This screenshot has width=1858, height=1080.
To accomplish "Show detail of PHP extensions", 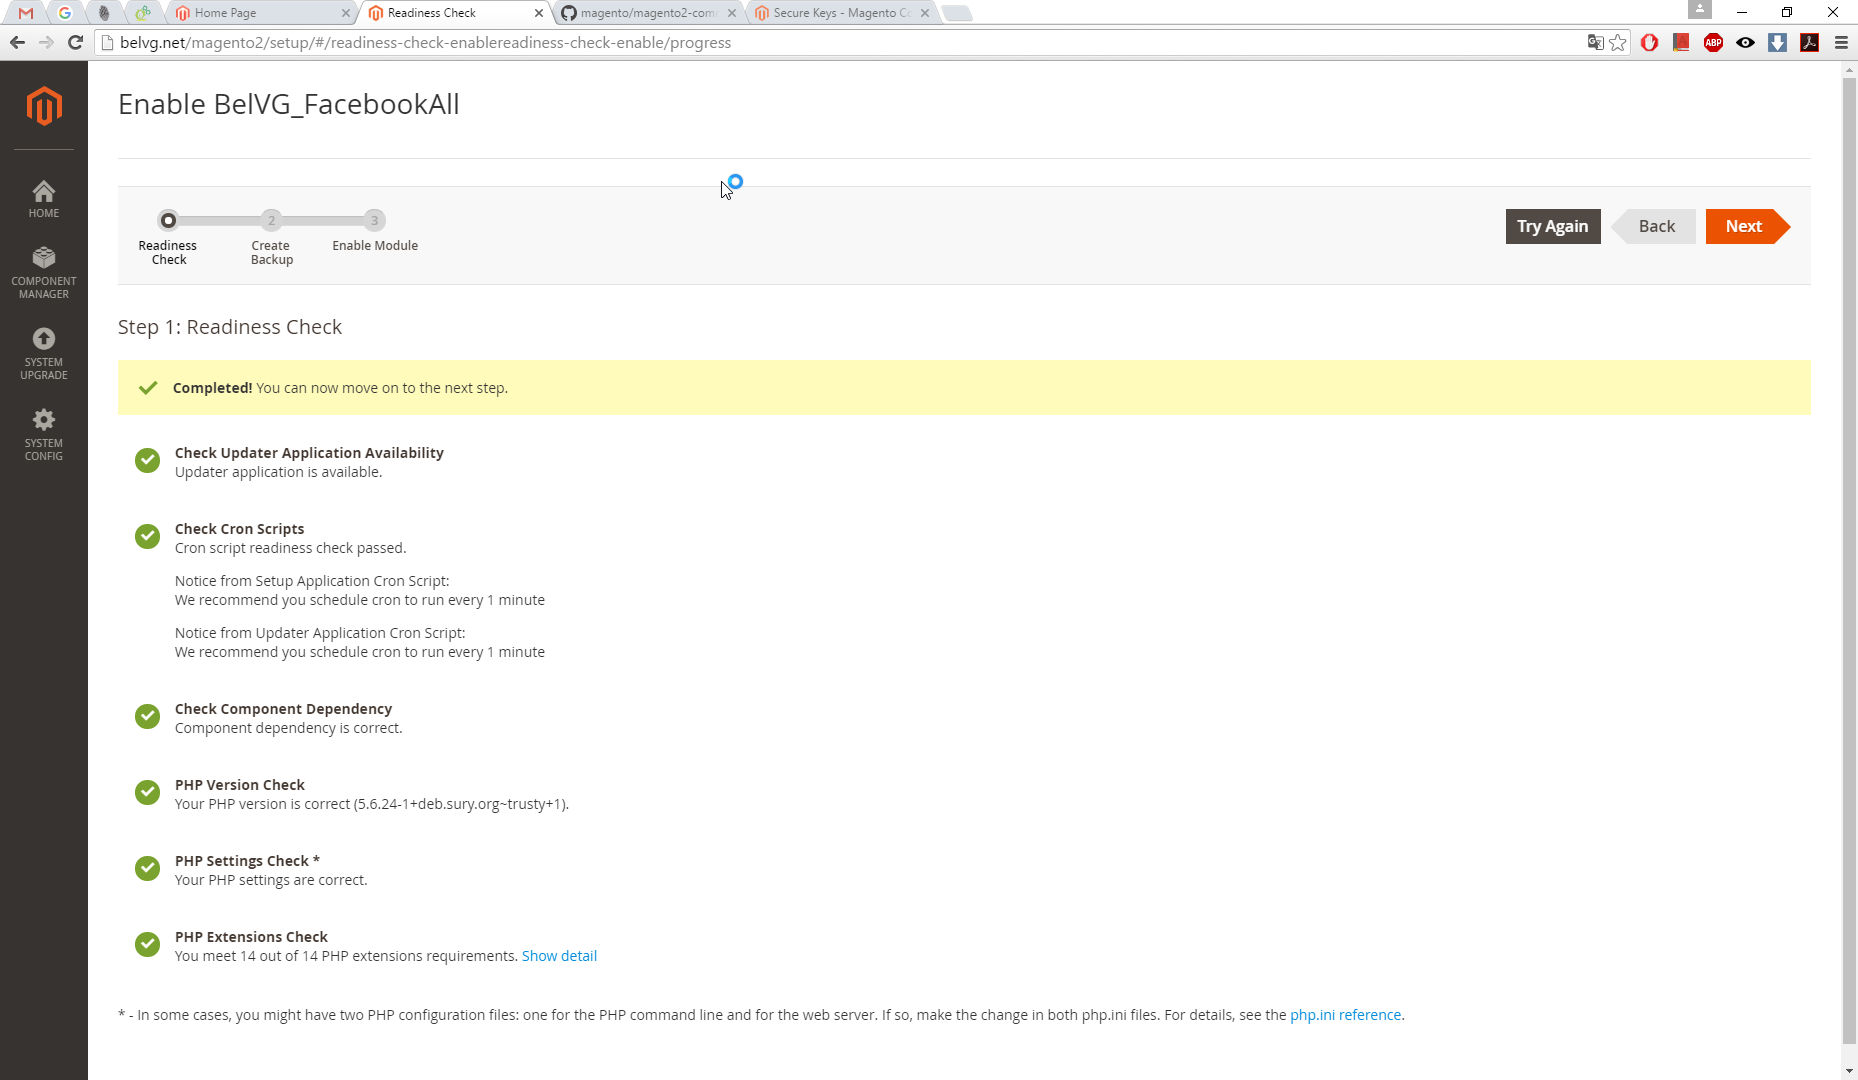I will [x=559, y=956].
